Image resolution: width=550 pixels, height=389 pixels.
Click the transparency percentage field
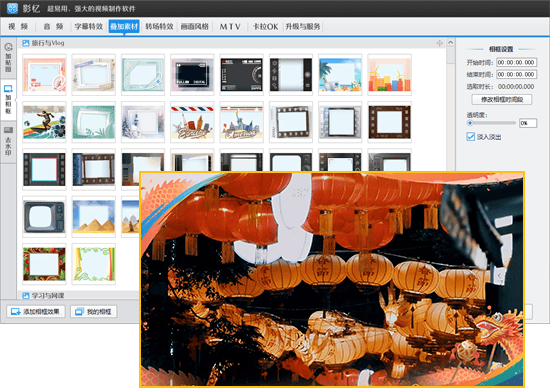pos(528,123)
